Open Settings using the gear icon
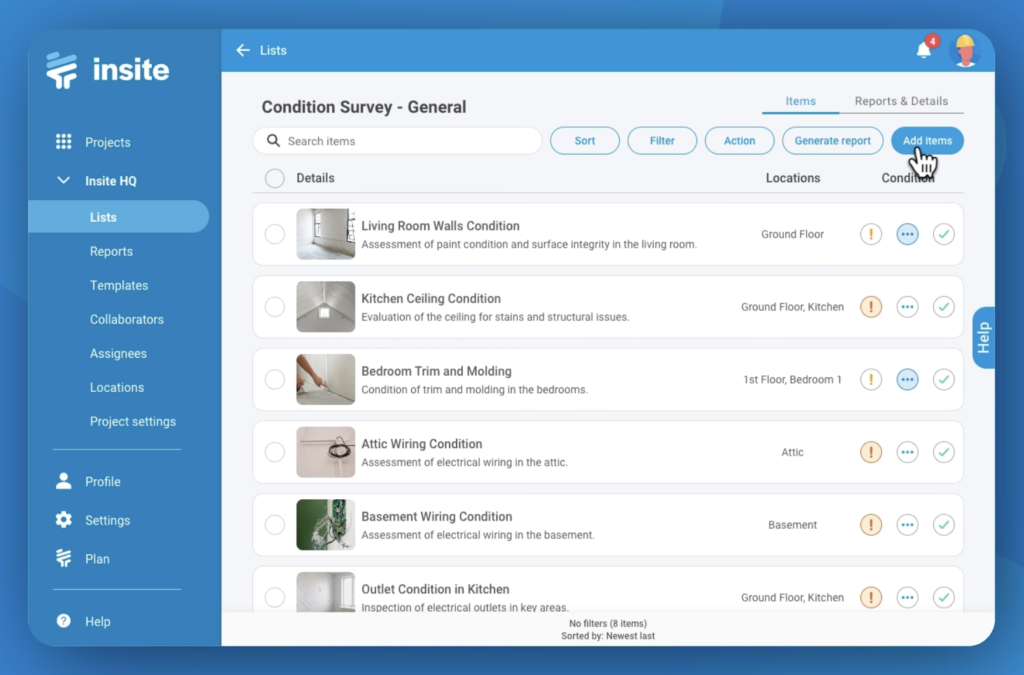The height and width of the screenshot is (675, 1024). 63,520
